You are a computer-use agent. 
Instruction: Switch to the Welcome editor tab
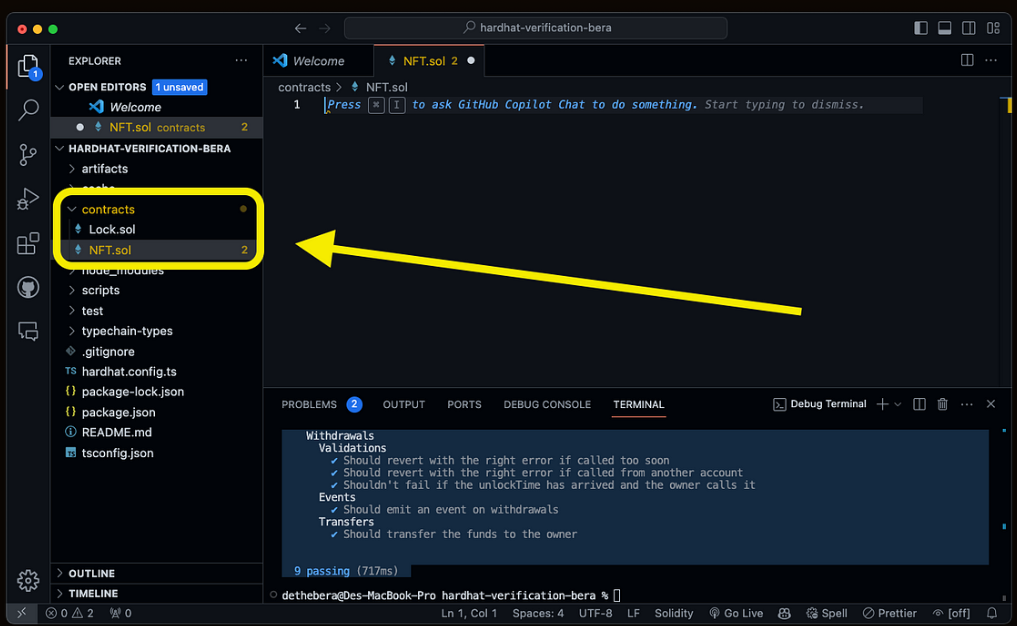[318, 61]
